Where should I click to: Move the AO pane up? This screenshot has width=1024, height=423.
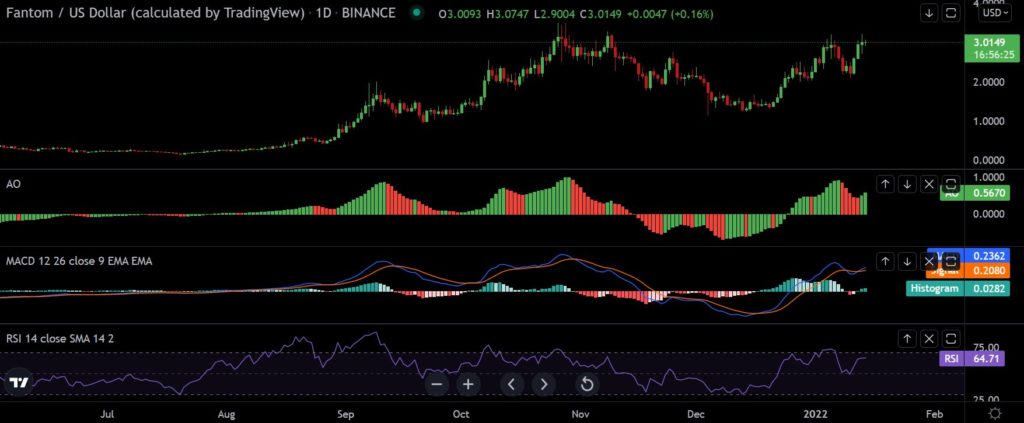[885, 185]
